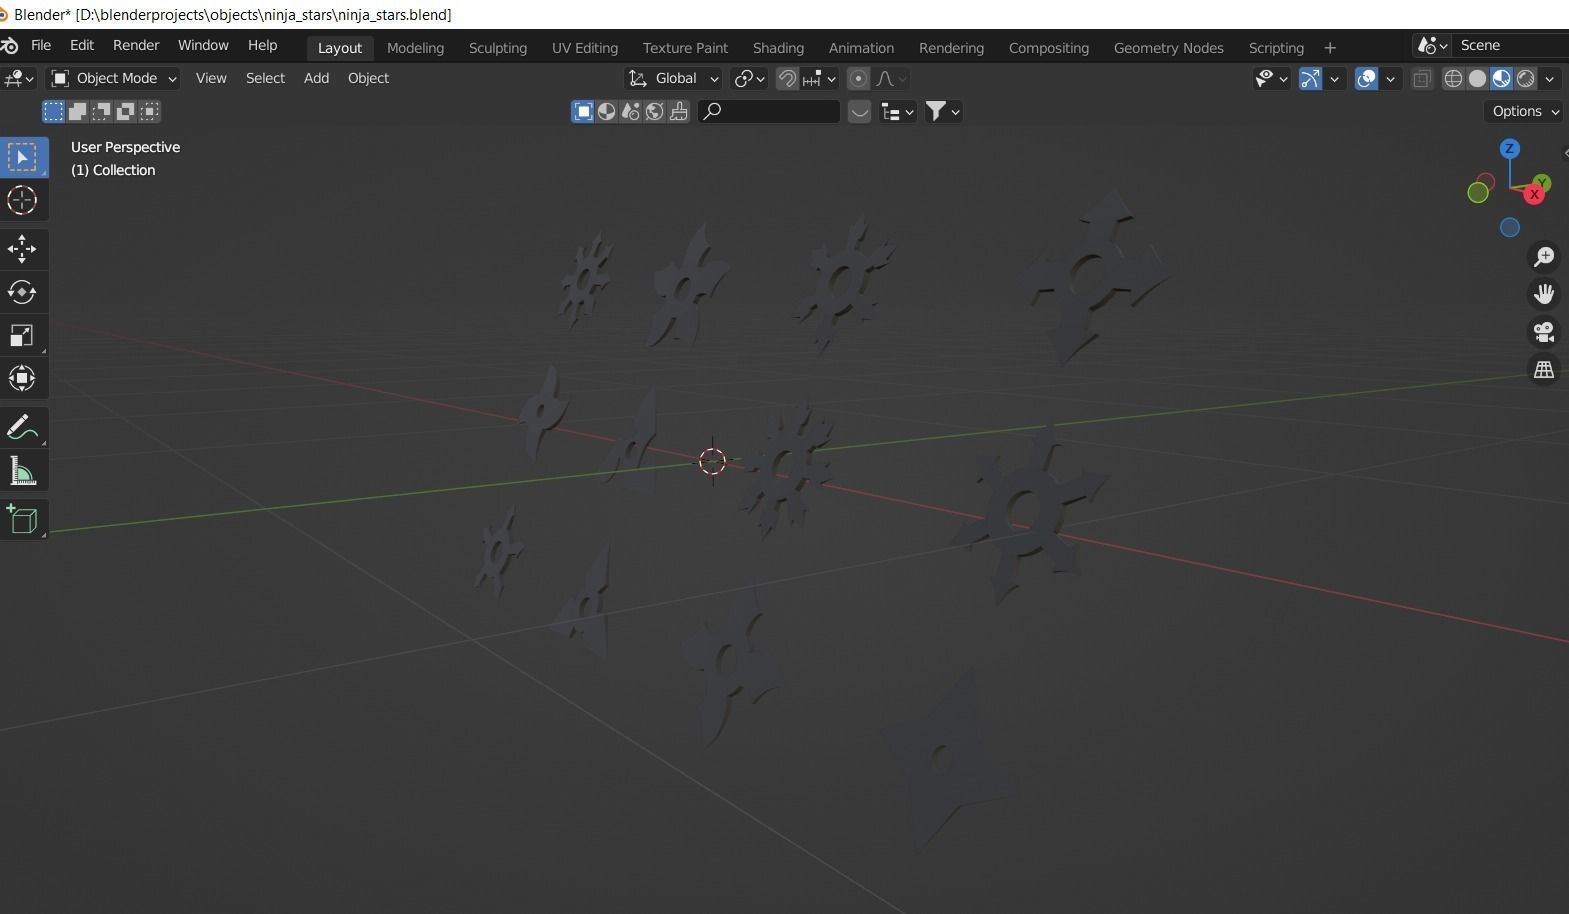Click the highlighted square icon left of search
This screenshot has width=1569, height=914.
(583, 111)
